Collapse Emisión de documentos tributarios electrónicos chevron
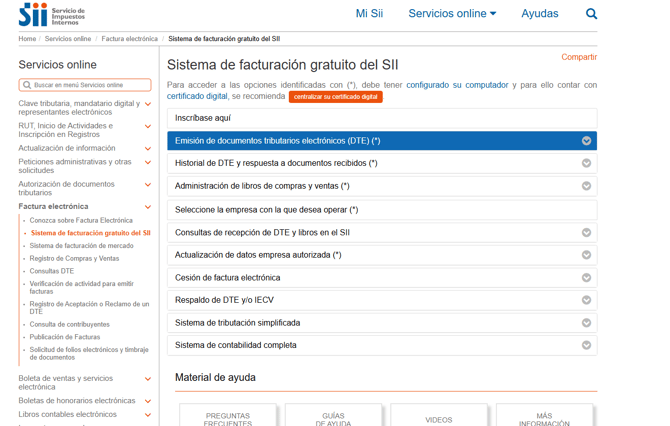 [586, 141]
